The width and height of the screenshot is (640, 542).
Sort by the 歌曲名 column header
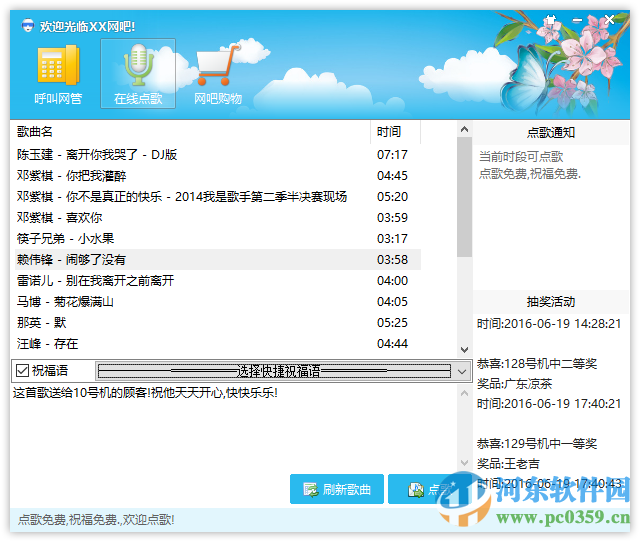point(190,132)
